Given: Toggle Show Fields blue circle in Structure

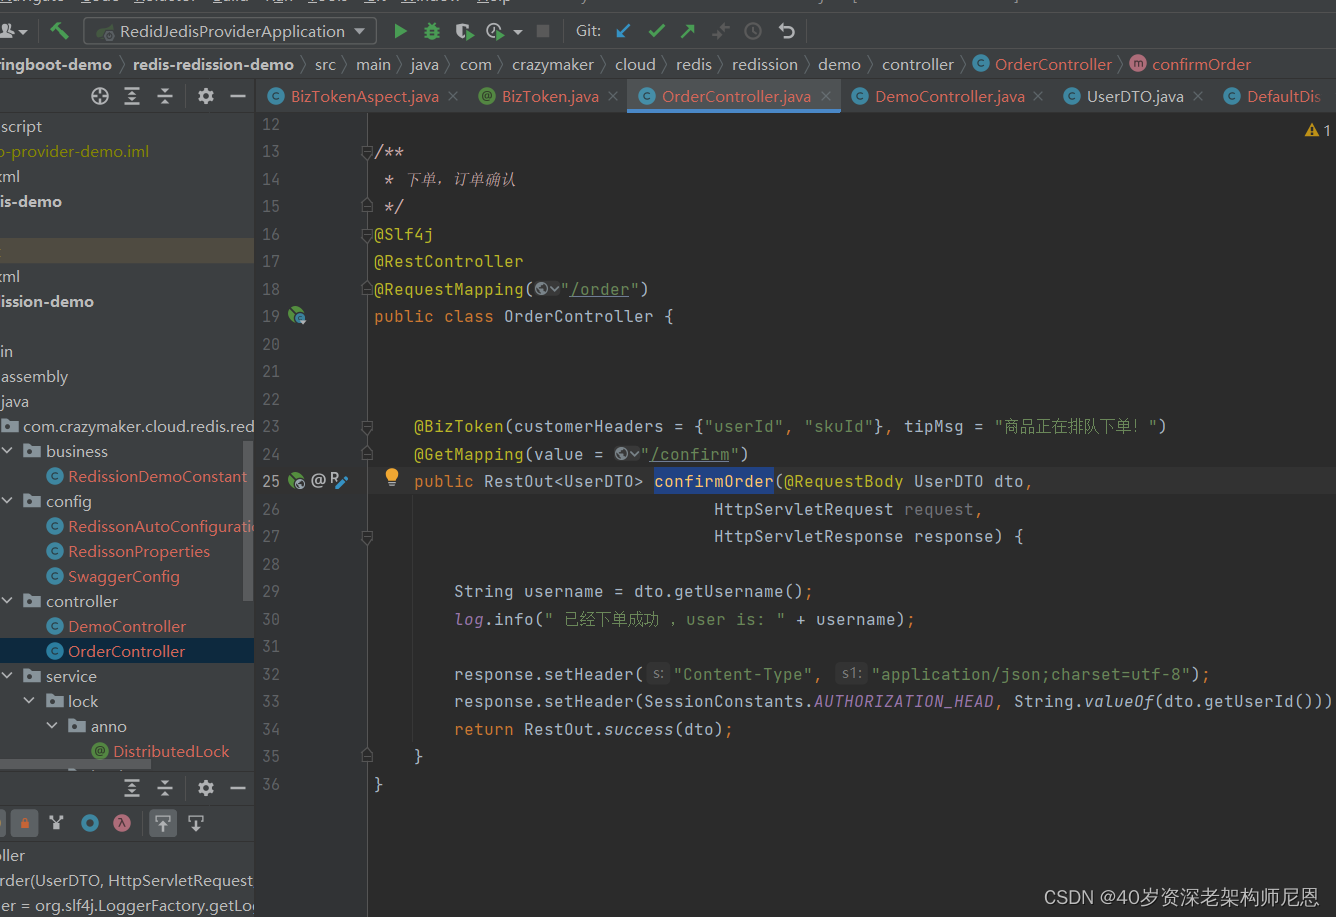Looking at the screenshot, I should click(90, 823).
